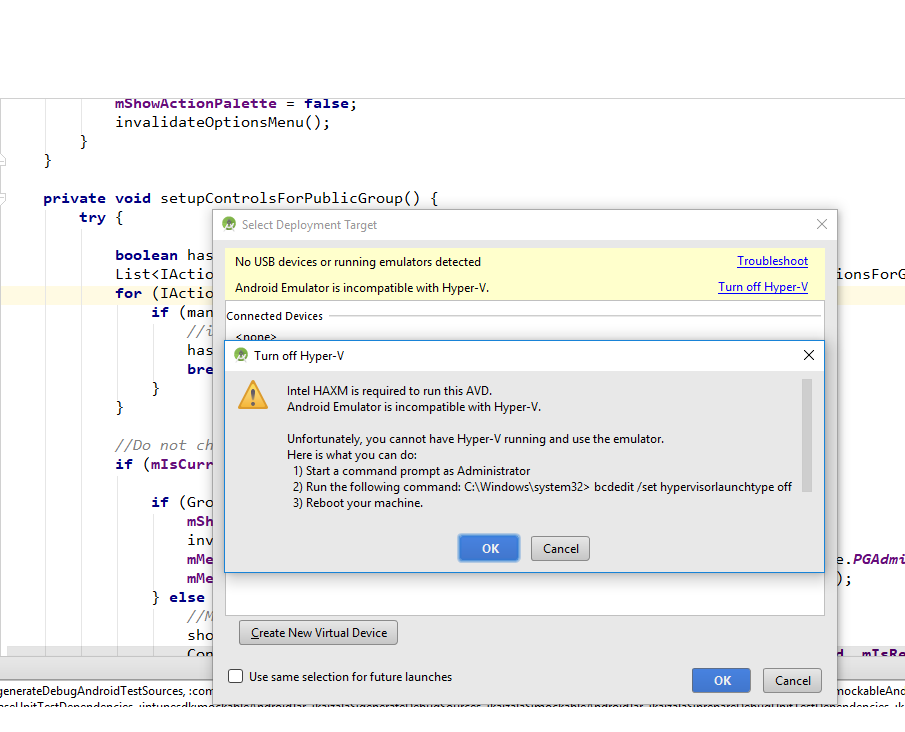Open the Troubleshoot link

[772, 261]
